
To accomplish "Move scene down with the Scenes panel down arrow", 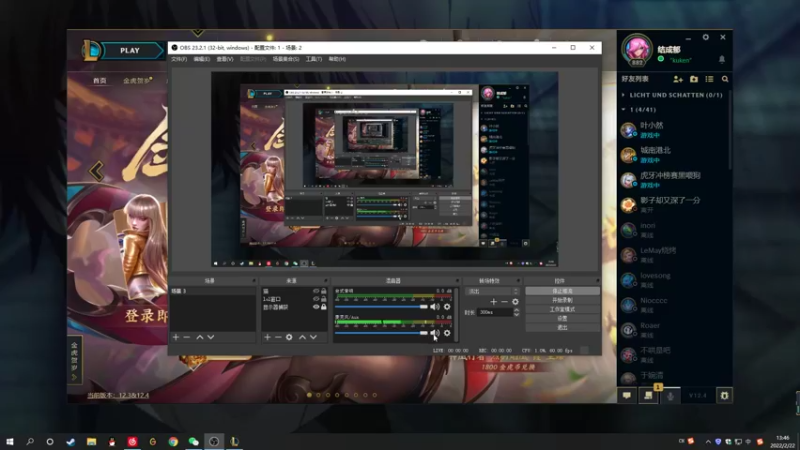I will pyautogui.click(x=211, y=337).
